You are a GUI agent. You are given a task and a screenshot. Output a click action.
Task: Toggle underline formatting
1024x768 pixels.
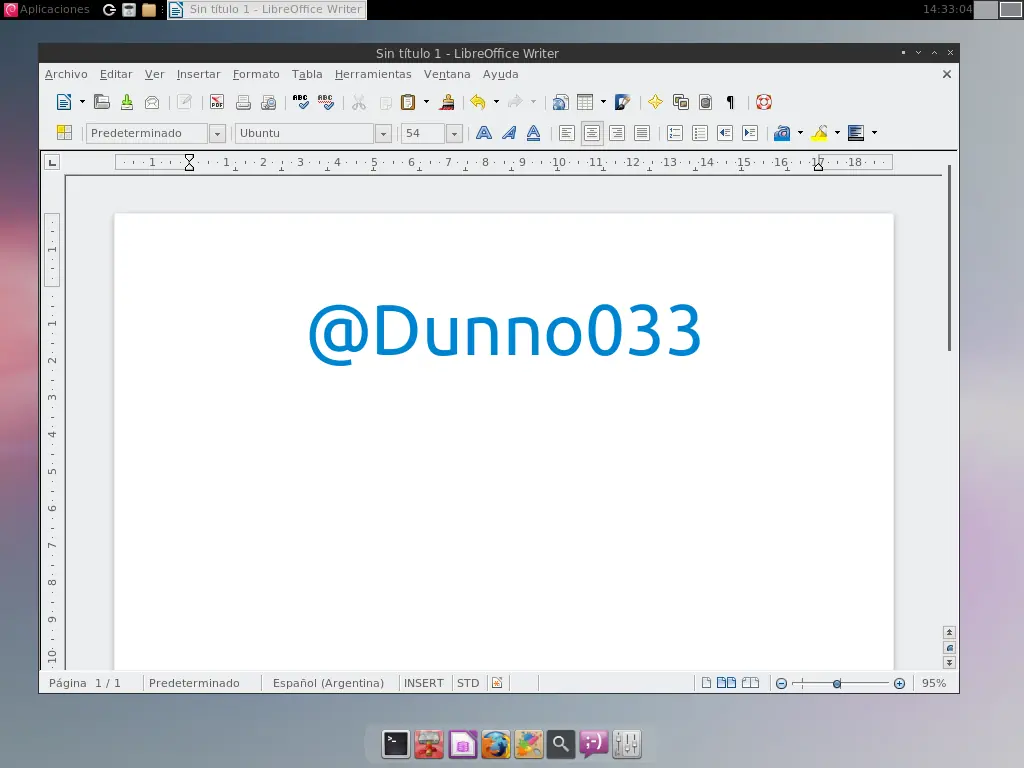coord(534,133)
